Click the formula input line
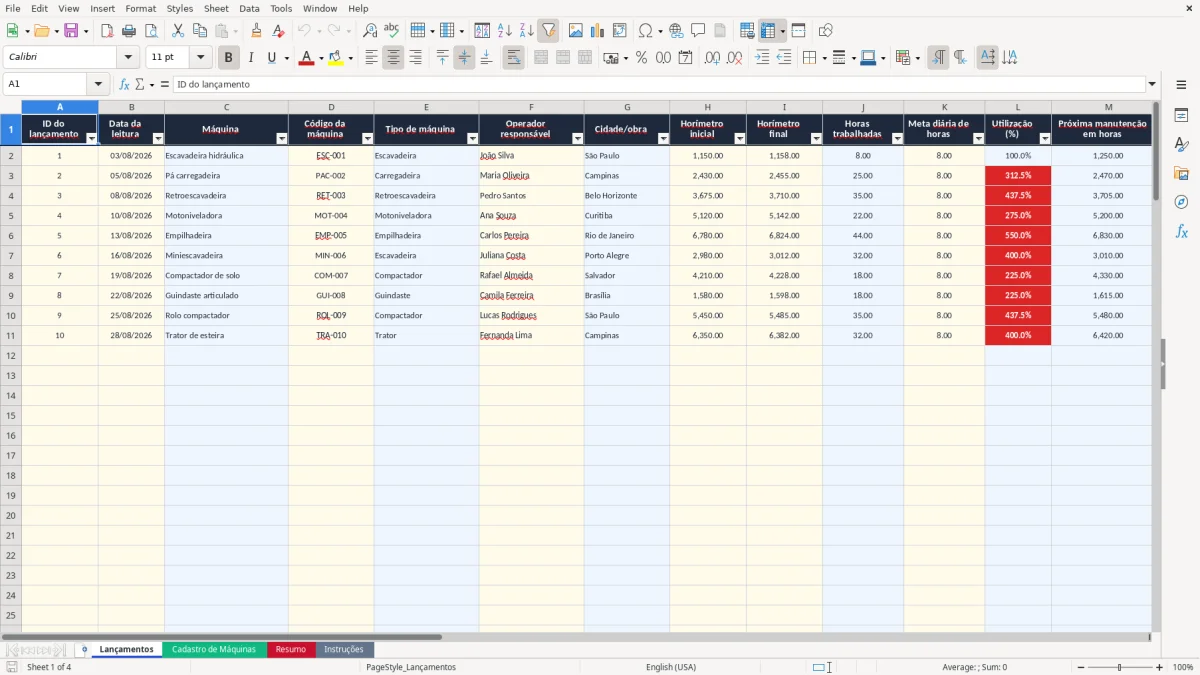Viewport: 1200px width, 675px height. pos(658,85)
